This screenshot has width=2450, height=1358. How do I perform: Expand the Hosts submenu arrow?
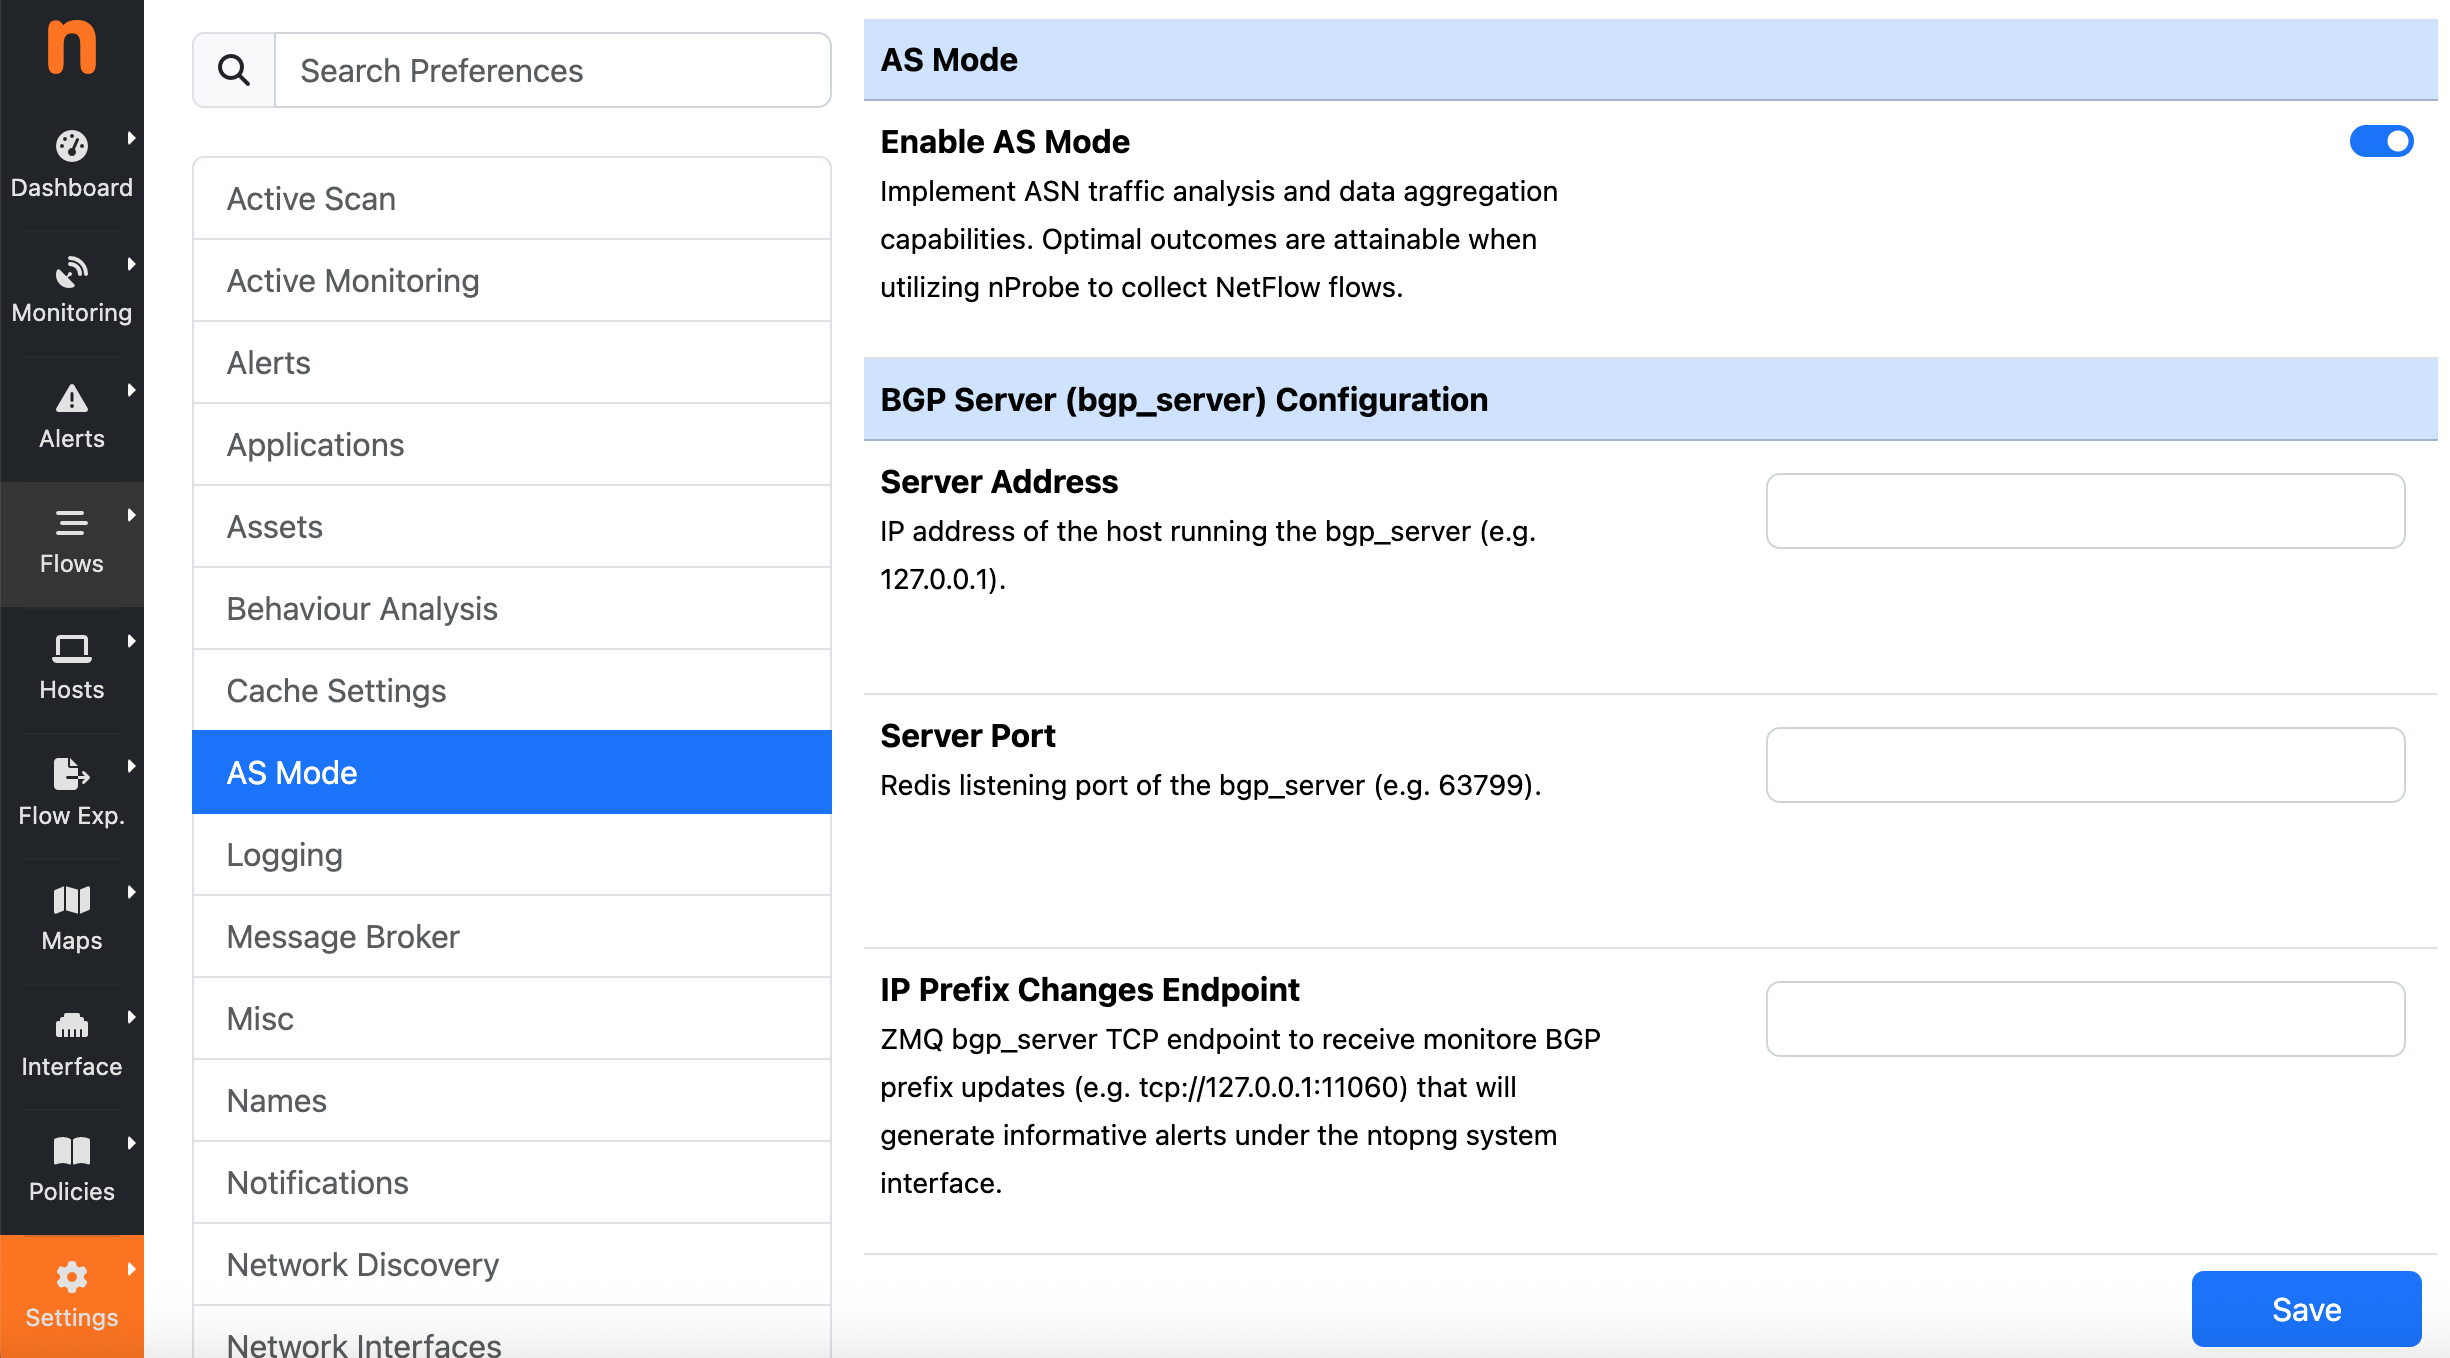pyautogui.click(x=131, y=641)
